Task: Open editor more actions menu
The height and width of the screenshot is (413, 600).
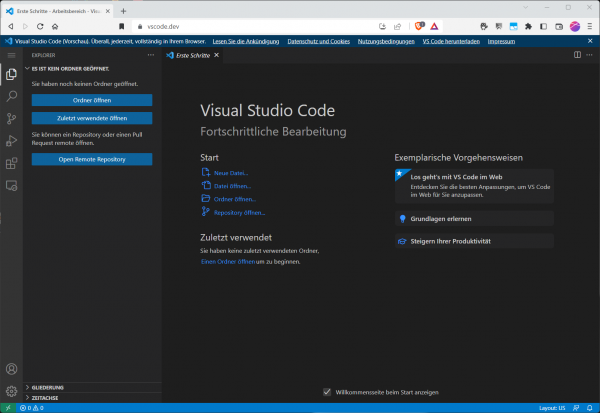Action: tap(589, 55)
